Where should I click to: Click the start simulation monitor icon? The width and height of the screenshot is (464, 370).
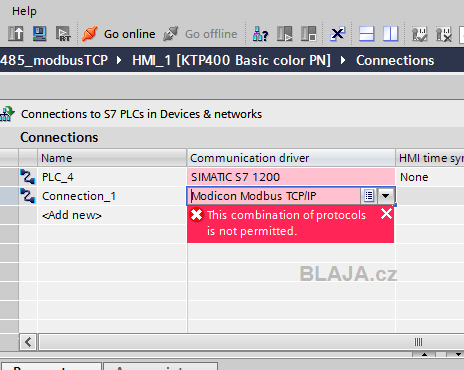40,34
